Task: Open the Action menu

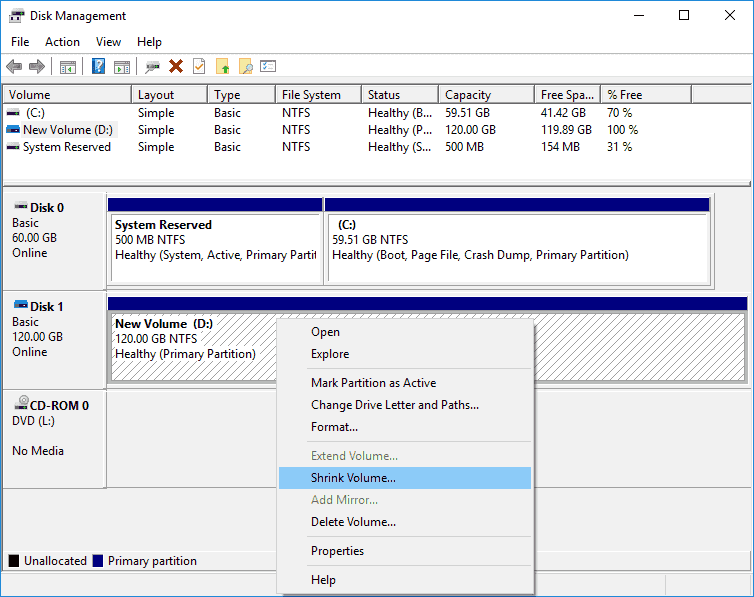Action: point(62,42)
